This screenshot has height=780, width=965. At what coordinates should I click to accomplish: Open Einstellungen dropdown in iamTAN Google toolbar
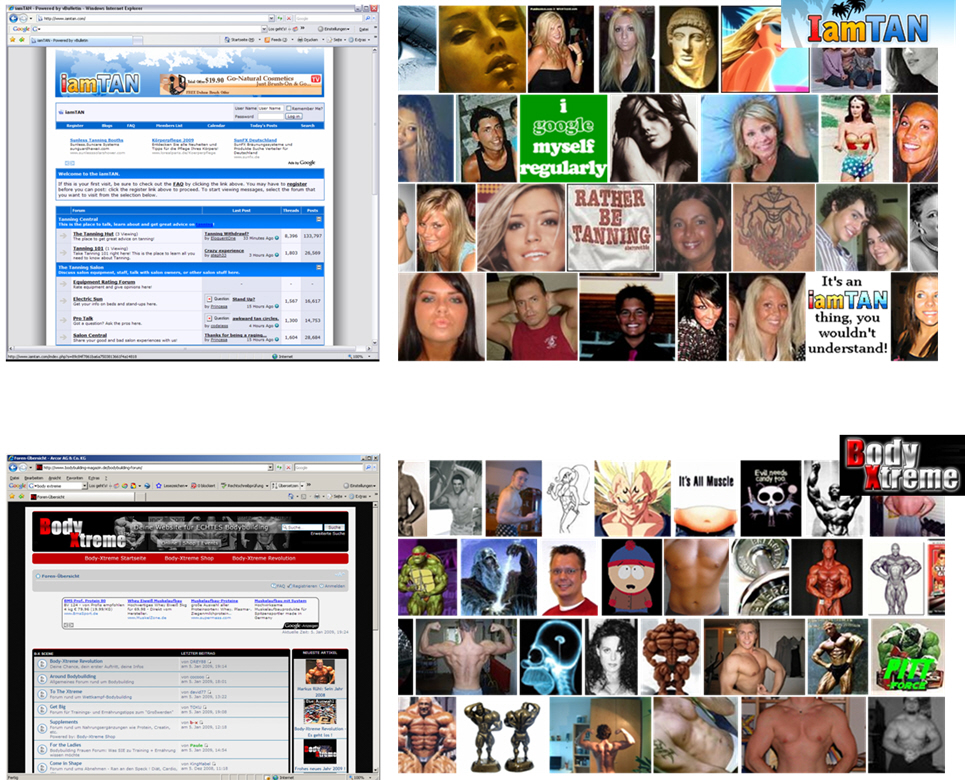tap(348, 29)
